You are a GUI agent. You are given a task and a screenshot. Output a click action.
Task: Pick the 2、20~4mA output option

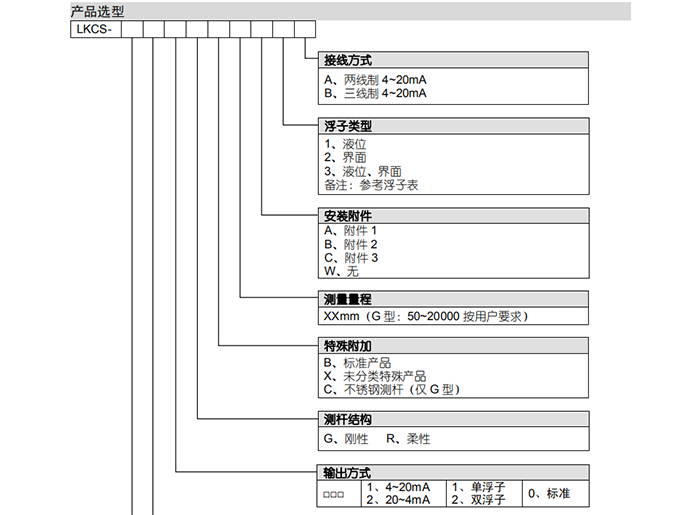(x=398, y=500)
